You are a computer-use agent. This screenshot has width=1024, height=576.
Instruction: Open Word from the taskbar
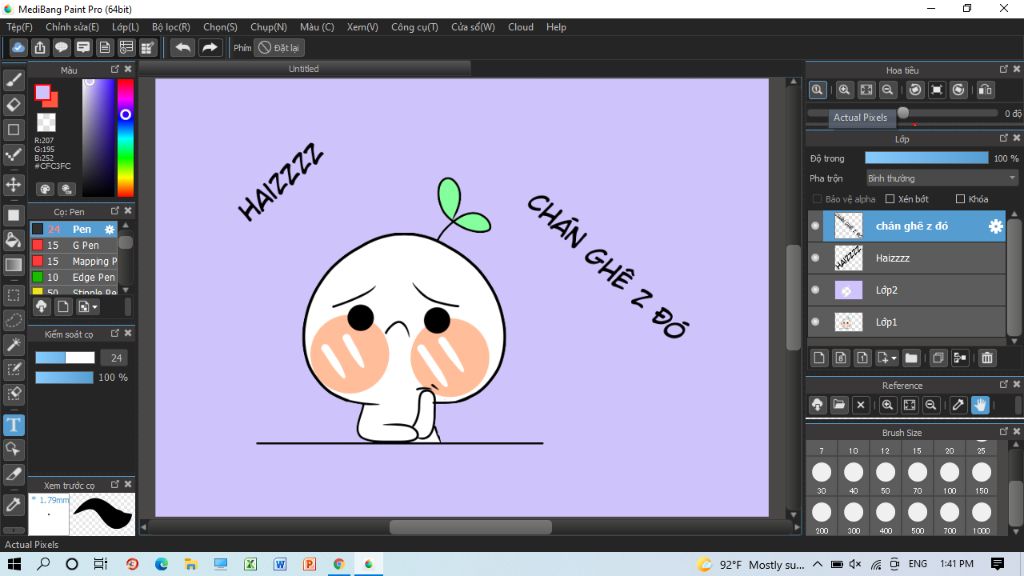pyautogui.click(x=280, y=564)
